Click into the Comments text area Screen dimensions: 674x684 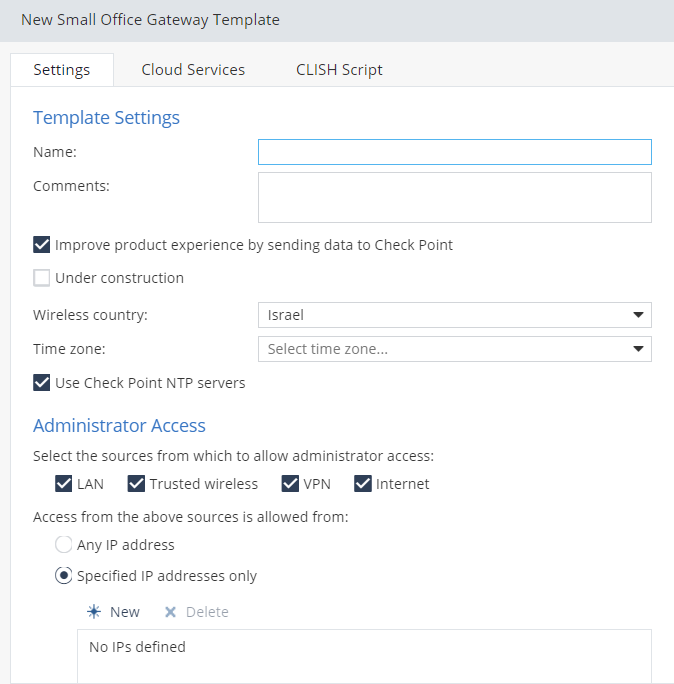pyautogui.click(x=455, y=197)
